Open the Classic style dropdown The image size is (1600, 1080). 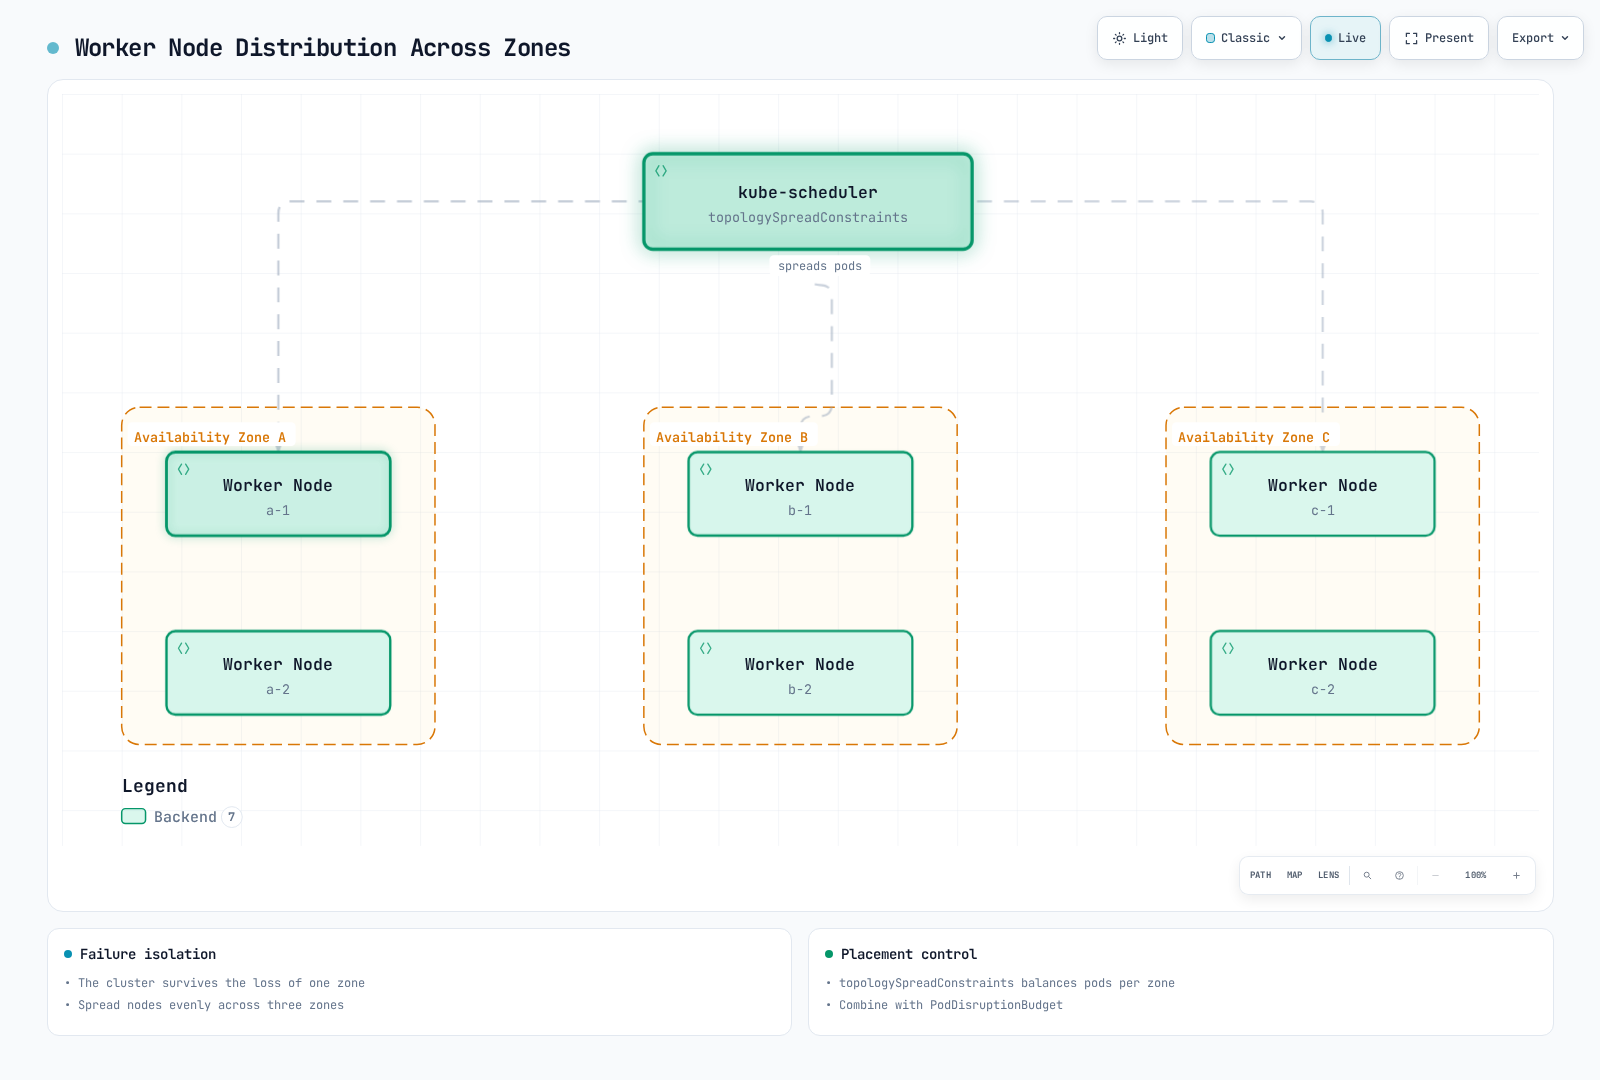(x=1246, y=38)
